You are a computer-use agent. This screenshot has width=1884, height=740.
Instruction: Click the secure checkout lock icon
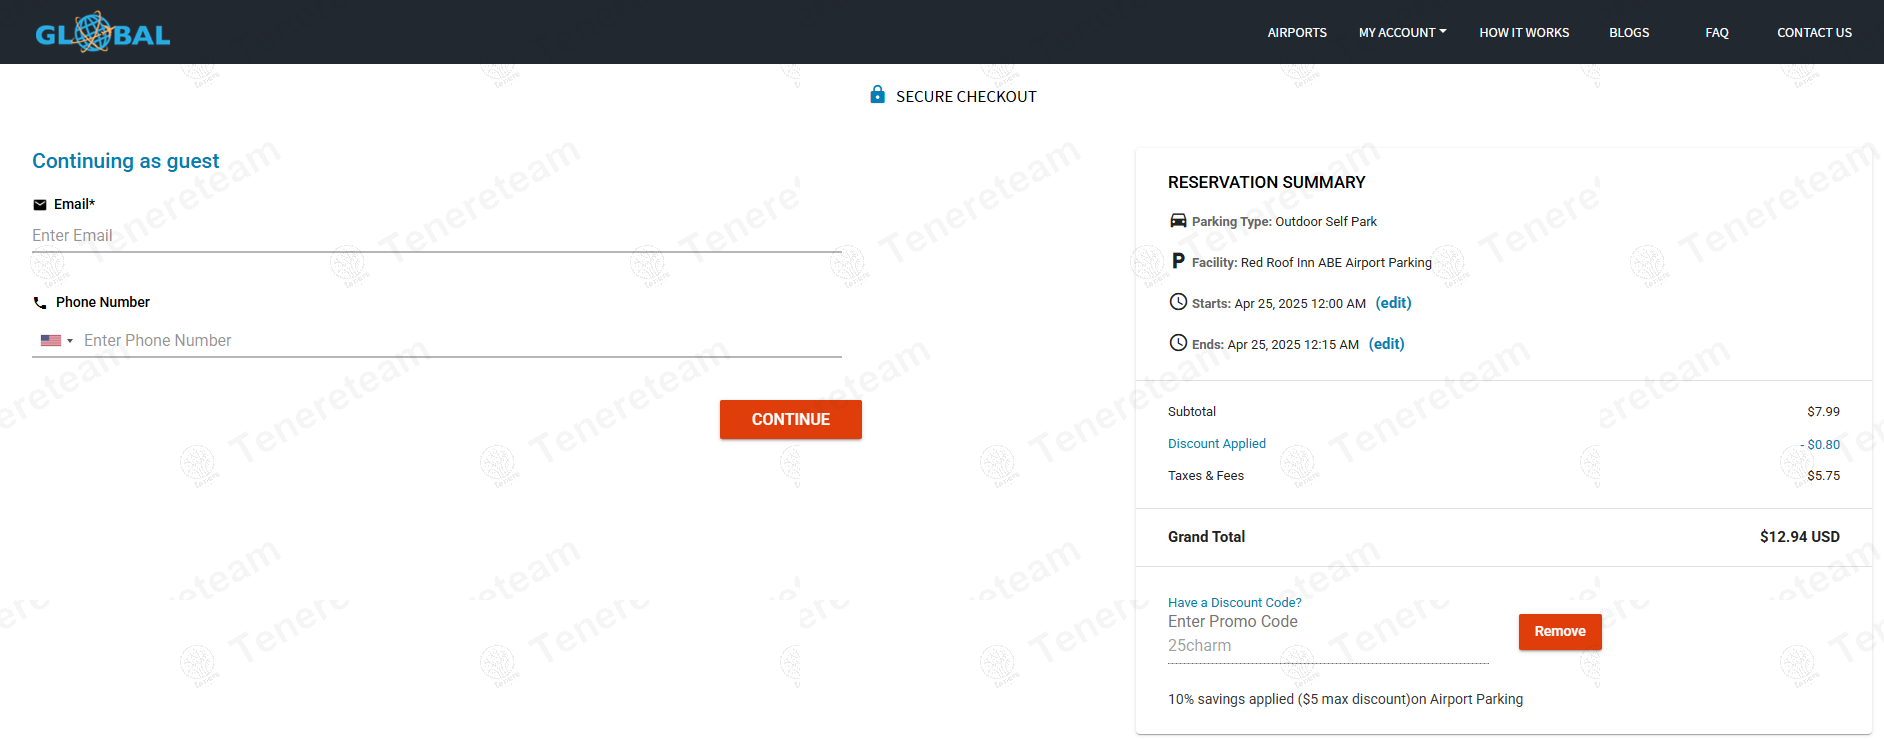point(877,95)
